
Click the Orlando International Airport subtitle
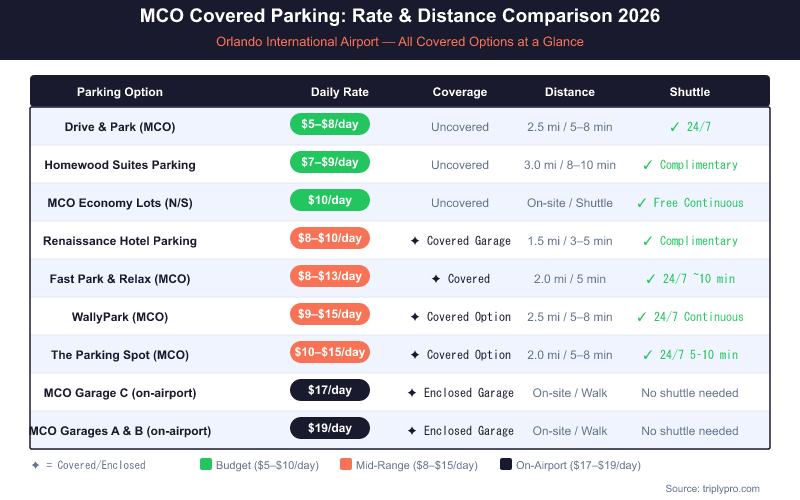coord(399,41)
